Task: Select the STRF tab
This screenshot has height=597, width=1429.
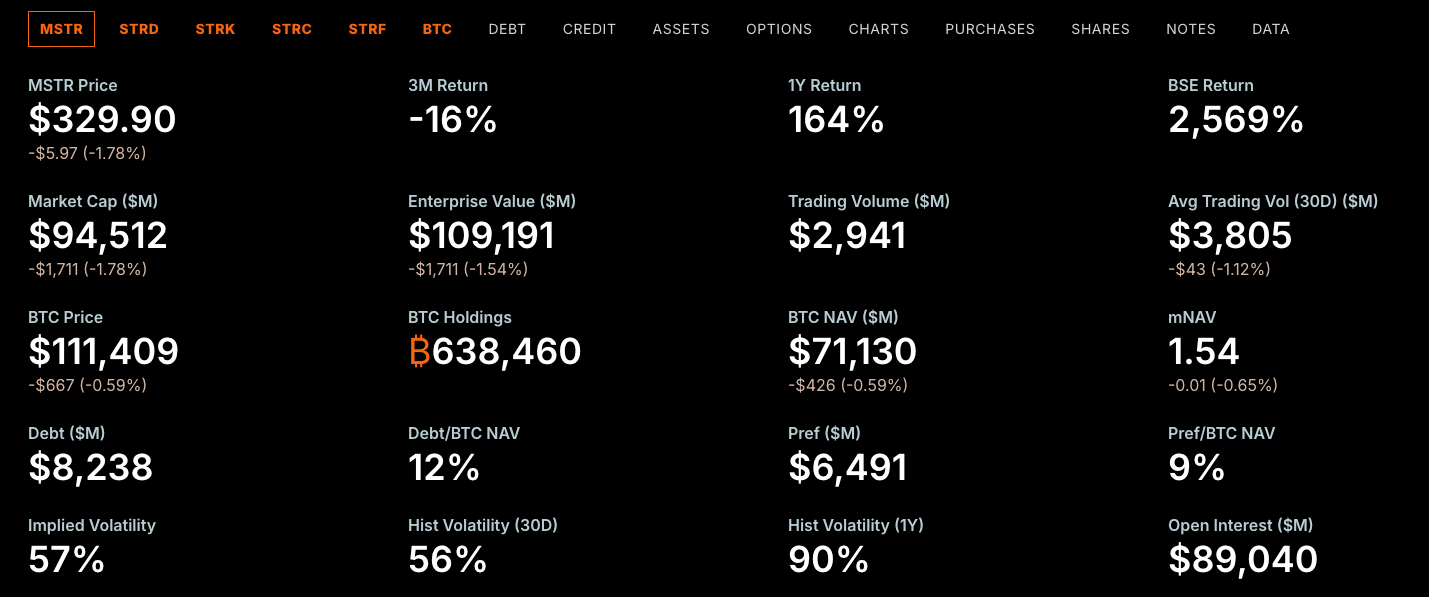Action: pos(367,29)
